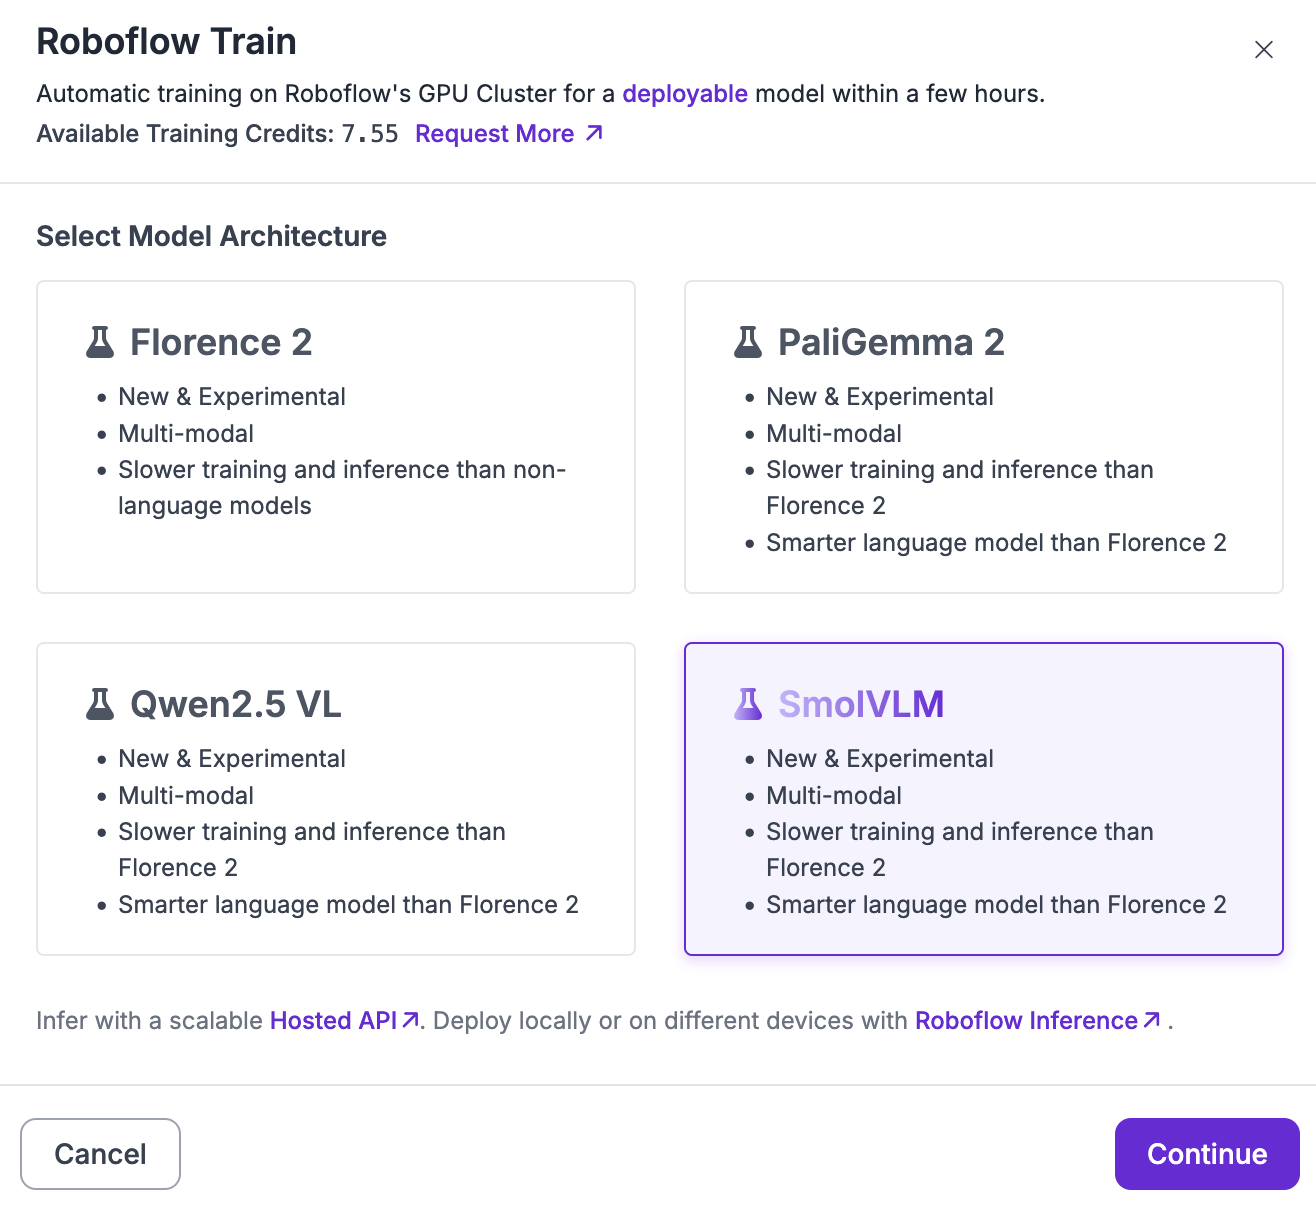Click the purple flask icon beside SmolVLM
Viewport: 1316px width, 1206px height.
click(748, 704)
